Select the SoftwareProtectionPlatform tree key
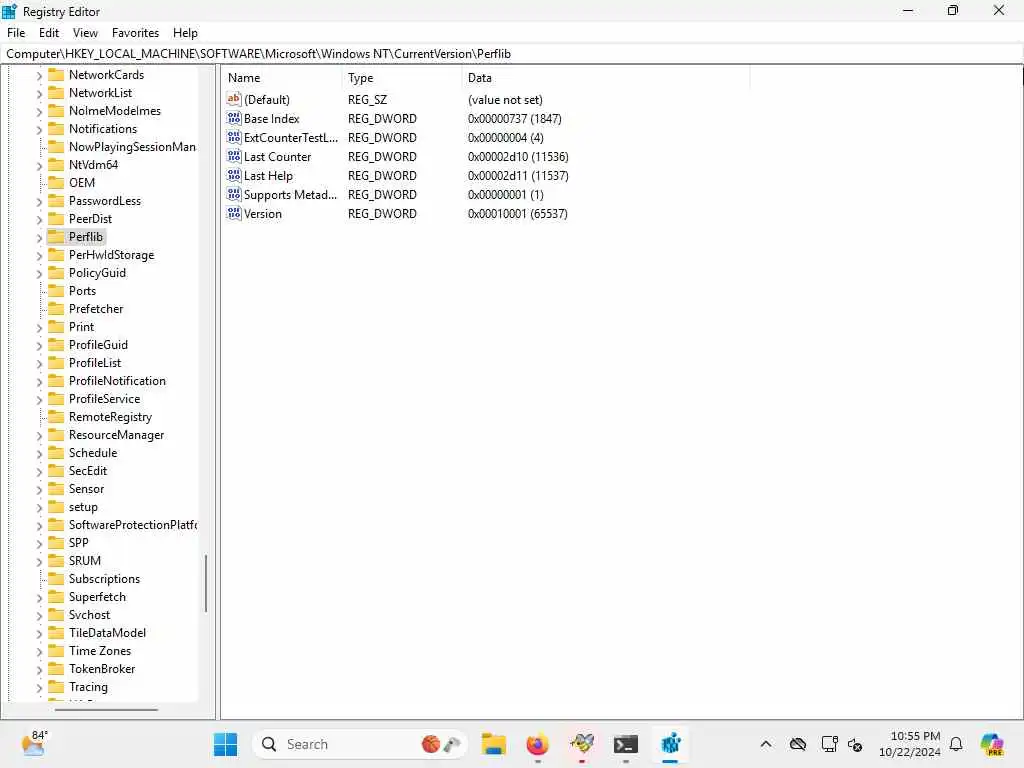Image resolution: width=1024 pixels, height=768 pixels. tap(133, 525)
